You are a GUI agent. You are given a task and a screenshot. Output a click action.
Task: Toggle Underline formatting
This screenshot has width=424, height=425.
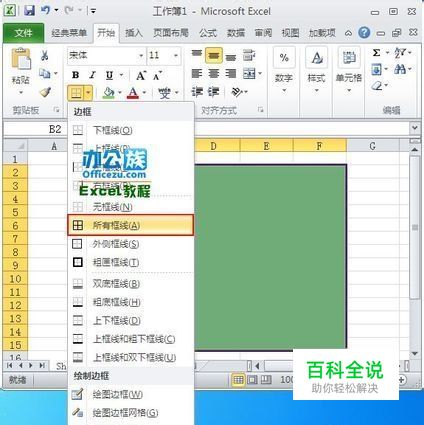[x=110, y=76]
